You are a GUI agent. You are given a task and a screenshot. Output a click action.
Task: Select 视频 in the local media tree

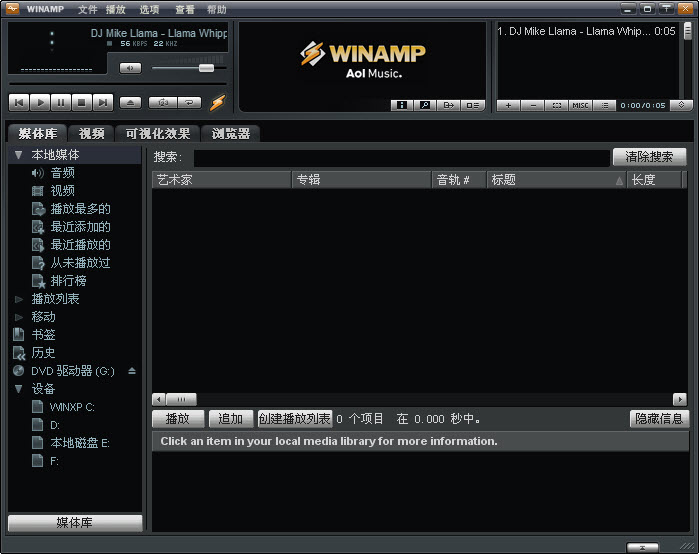[x=62, y=191]
